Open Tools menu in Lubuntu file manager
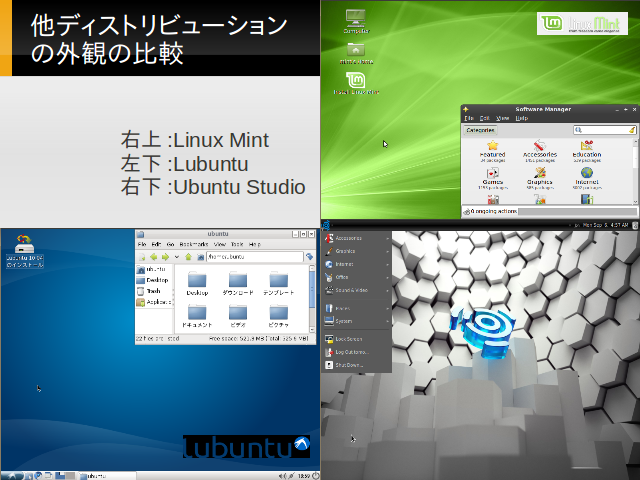 237,244
